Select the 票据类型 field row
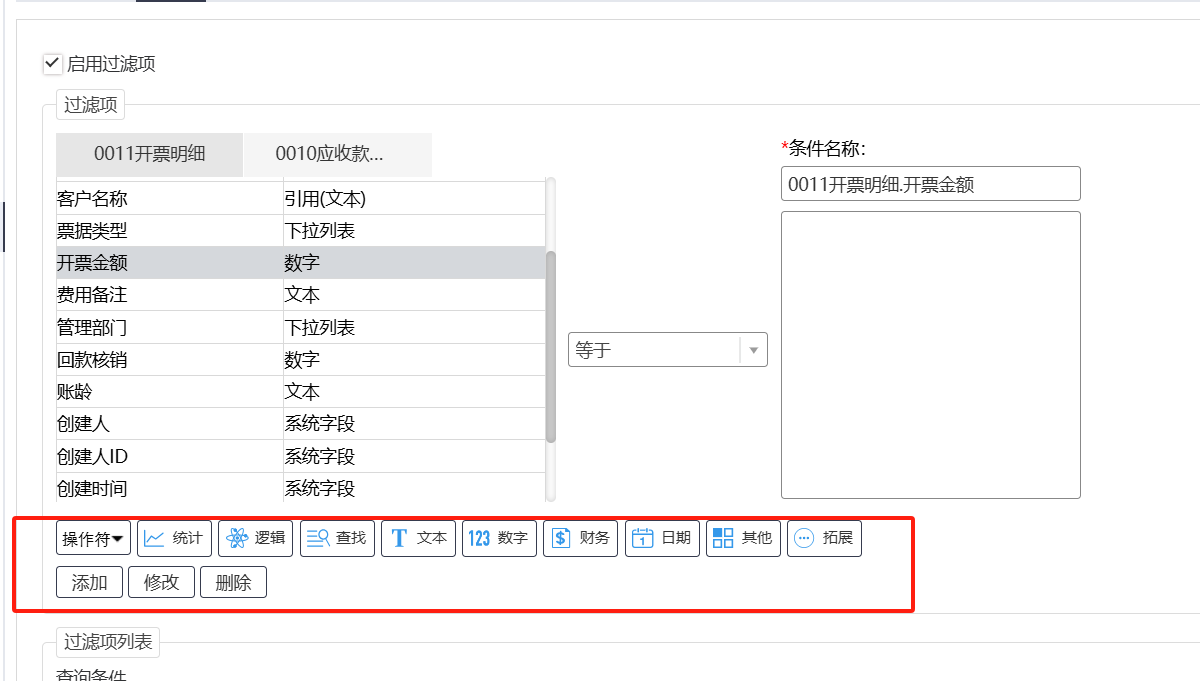 300,231
